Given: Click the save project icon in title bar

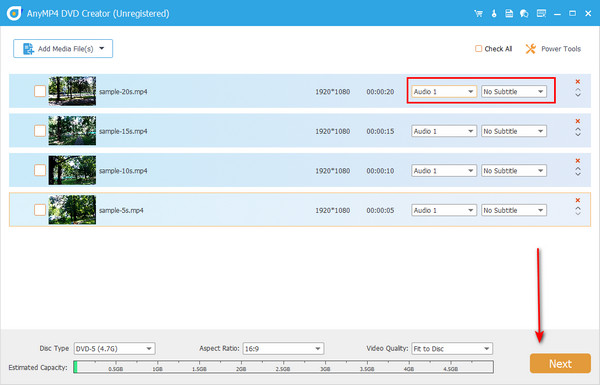Looking at the screenshot, I should 509,13.
